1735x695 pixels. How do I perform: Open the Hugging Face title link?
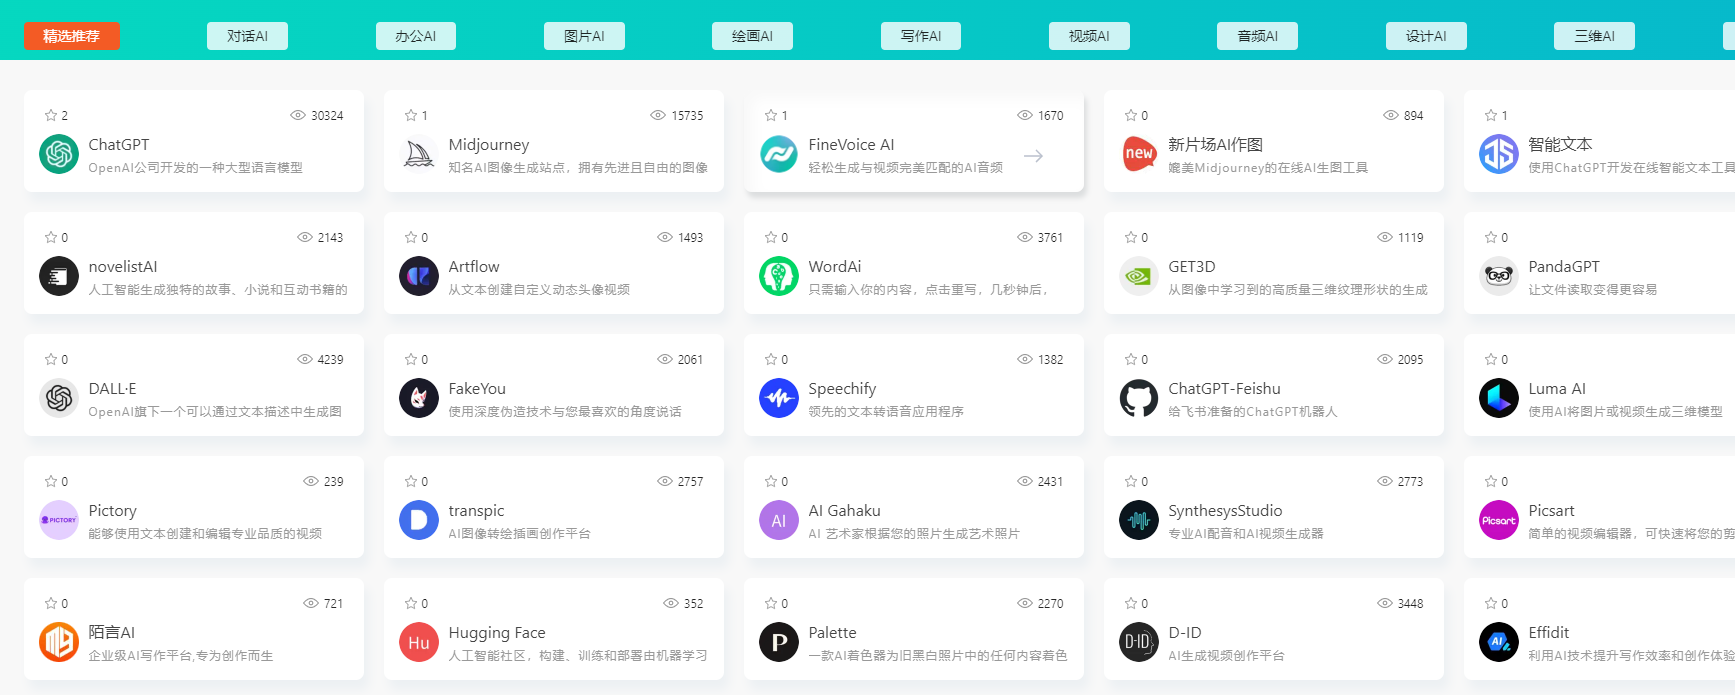[x=497, y=633]
